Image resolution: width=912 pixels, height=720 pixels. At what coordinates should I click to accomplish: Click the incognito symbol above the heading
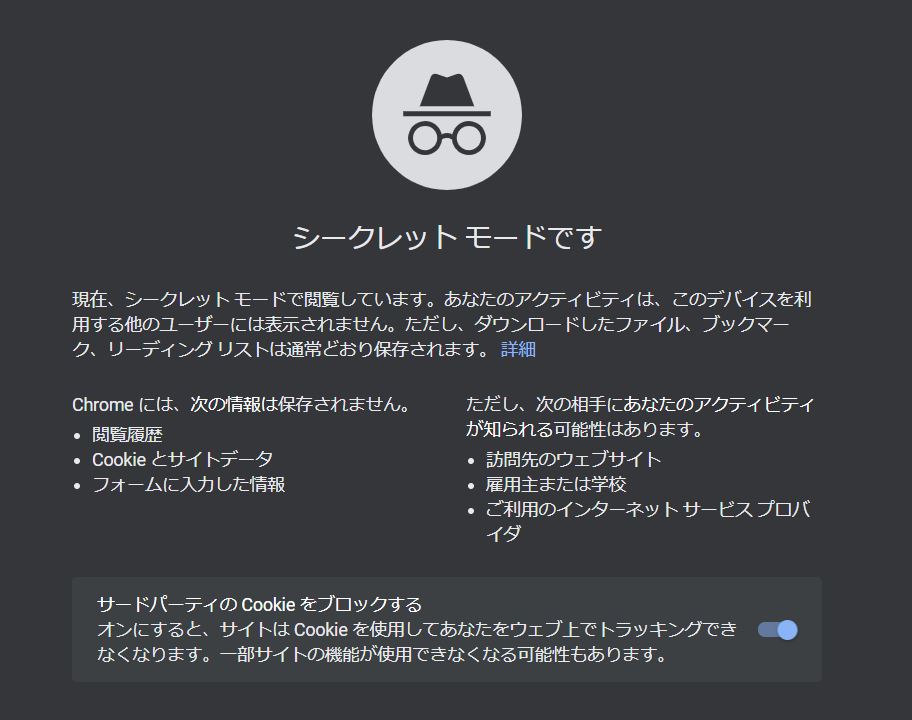coord(447,114)
